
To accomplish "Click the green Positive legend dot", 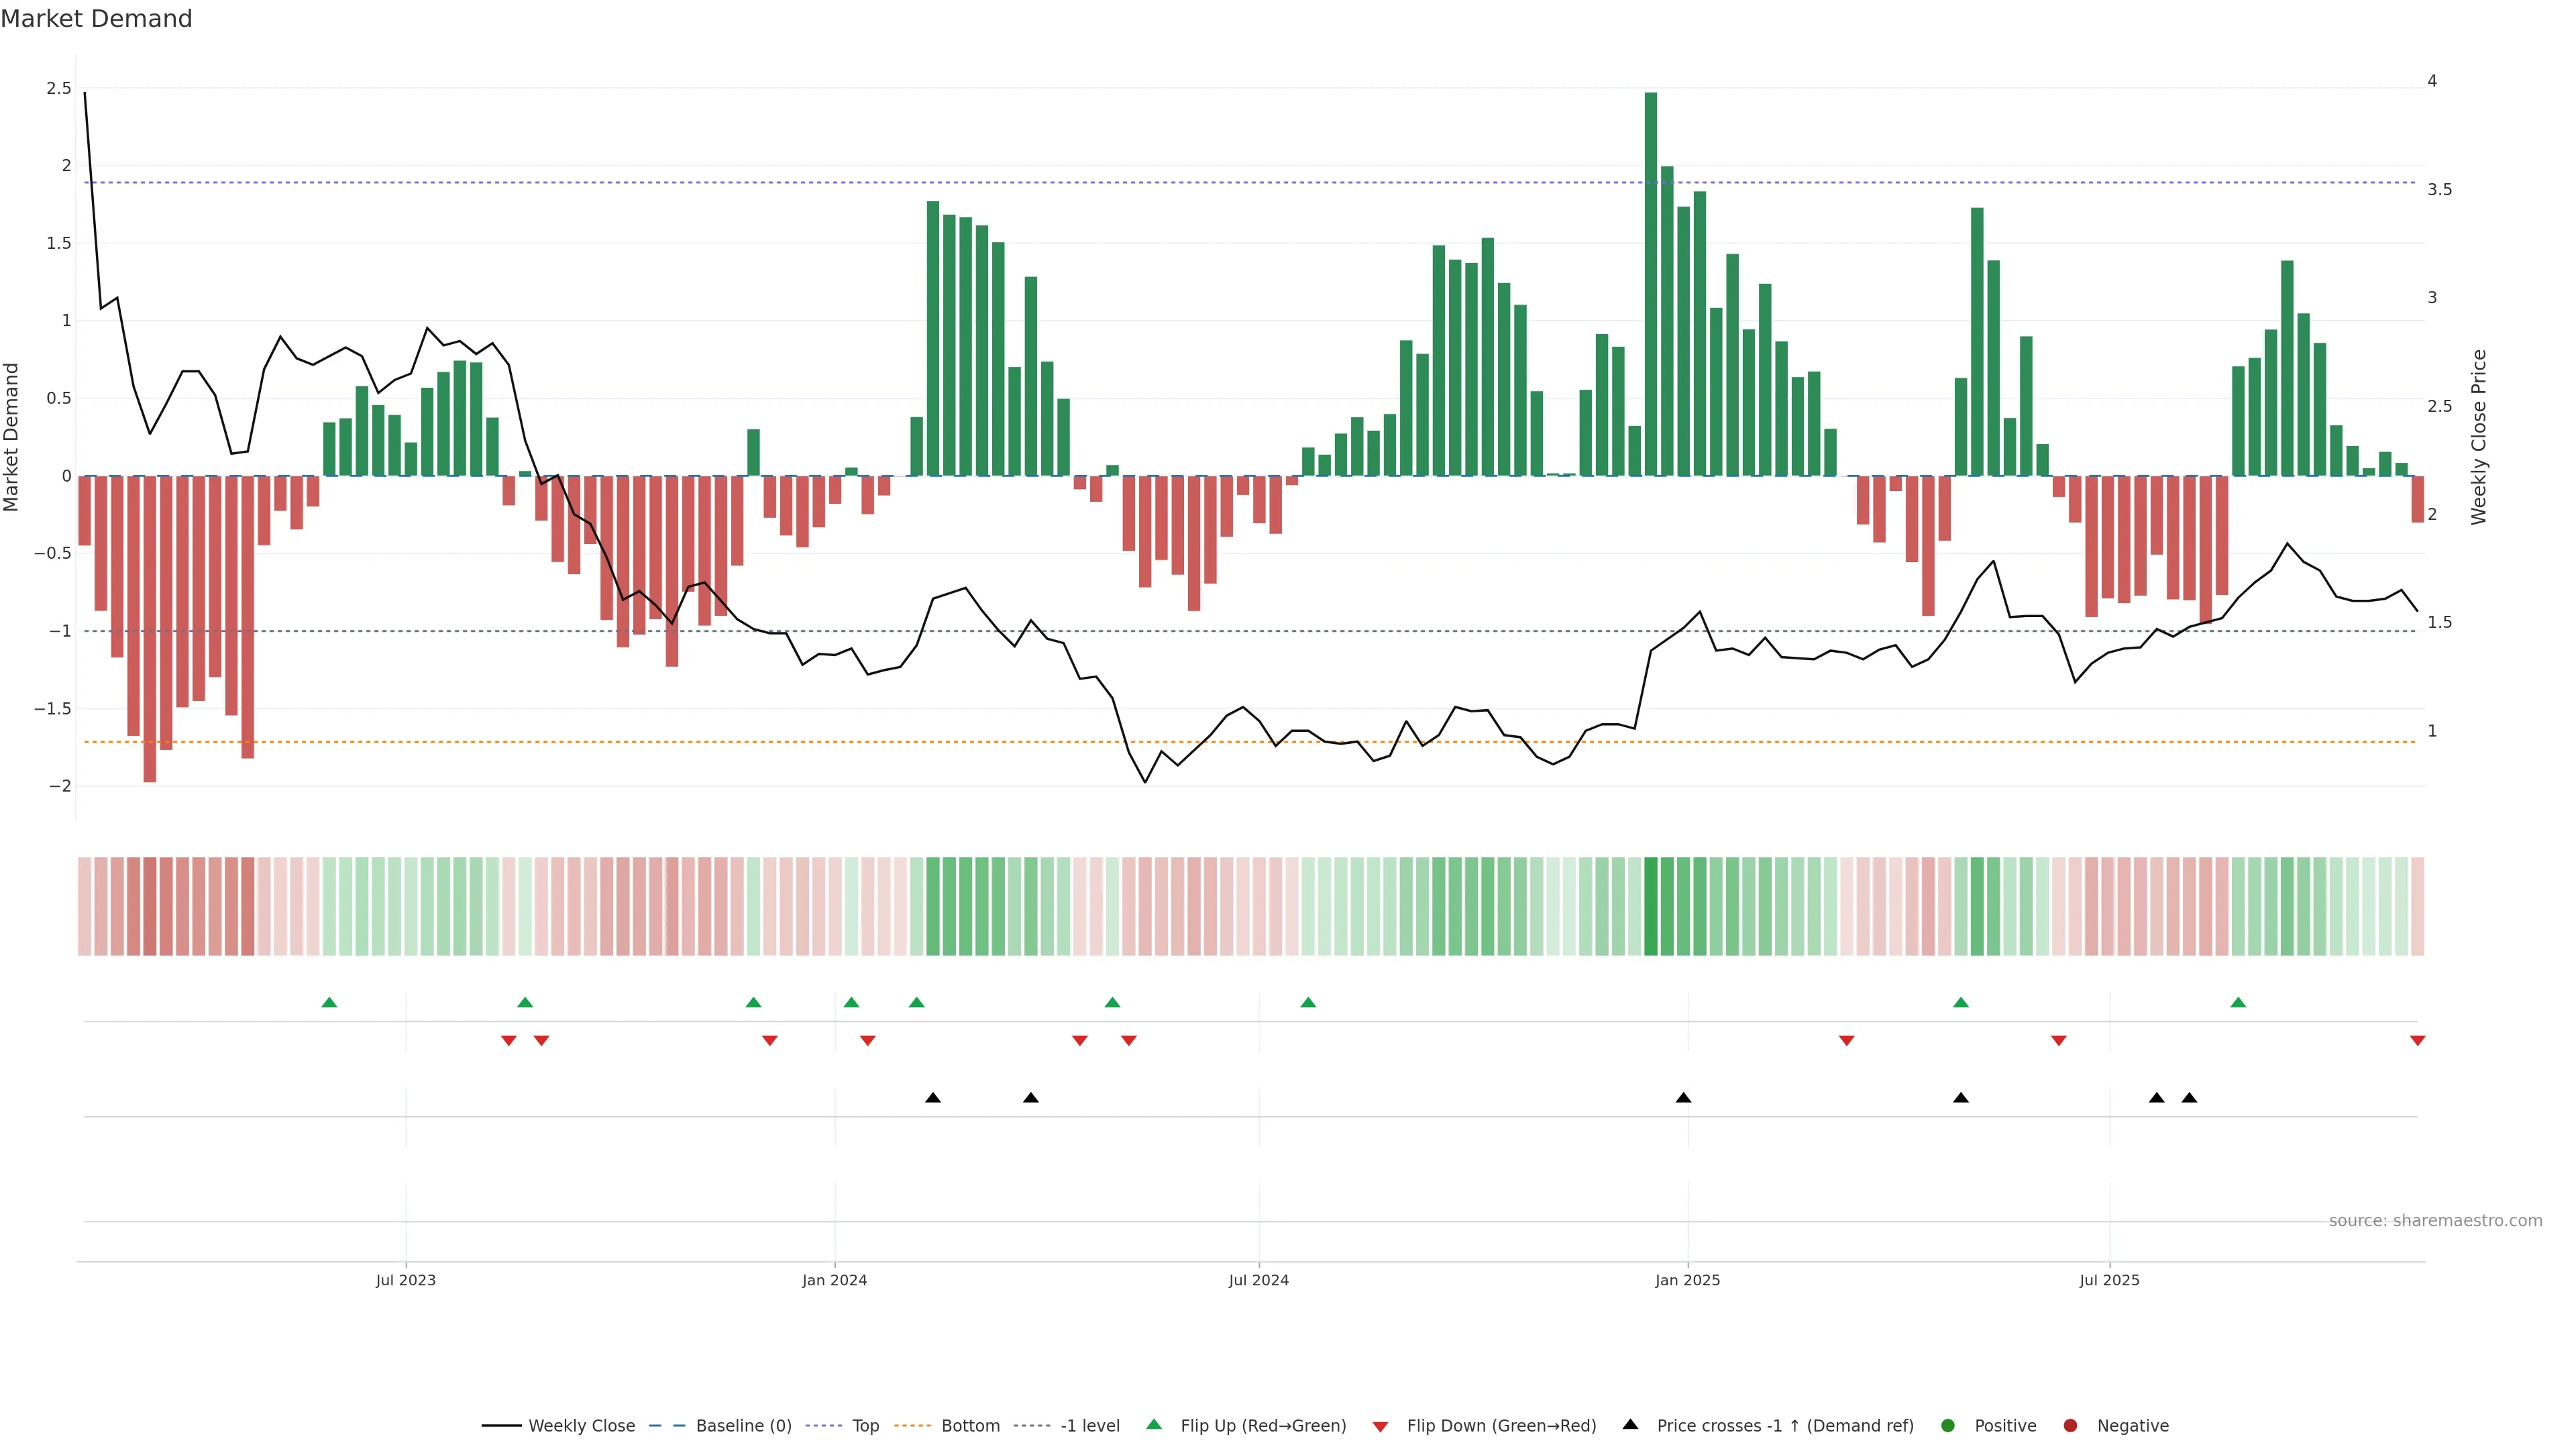I will click(1947, 1425).
